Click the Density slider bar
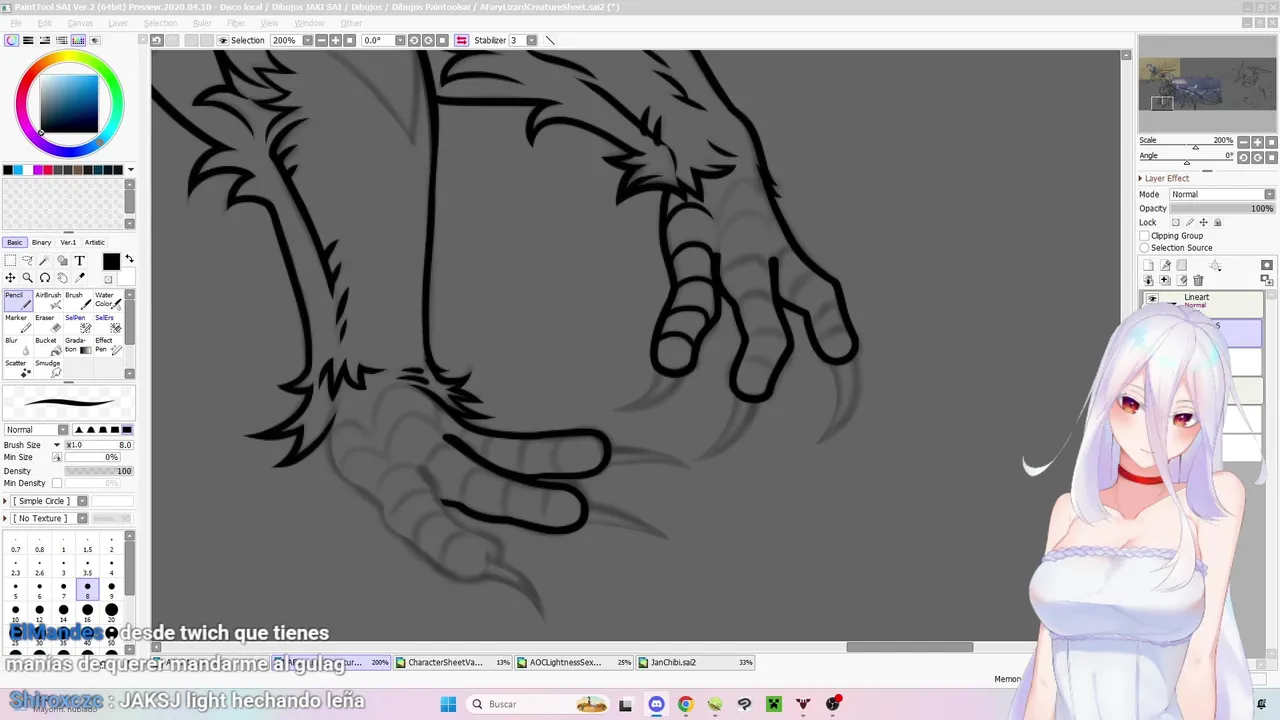The height and width of the screenshot is (720, 1280). tap(99, 471)
